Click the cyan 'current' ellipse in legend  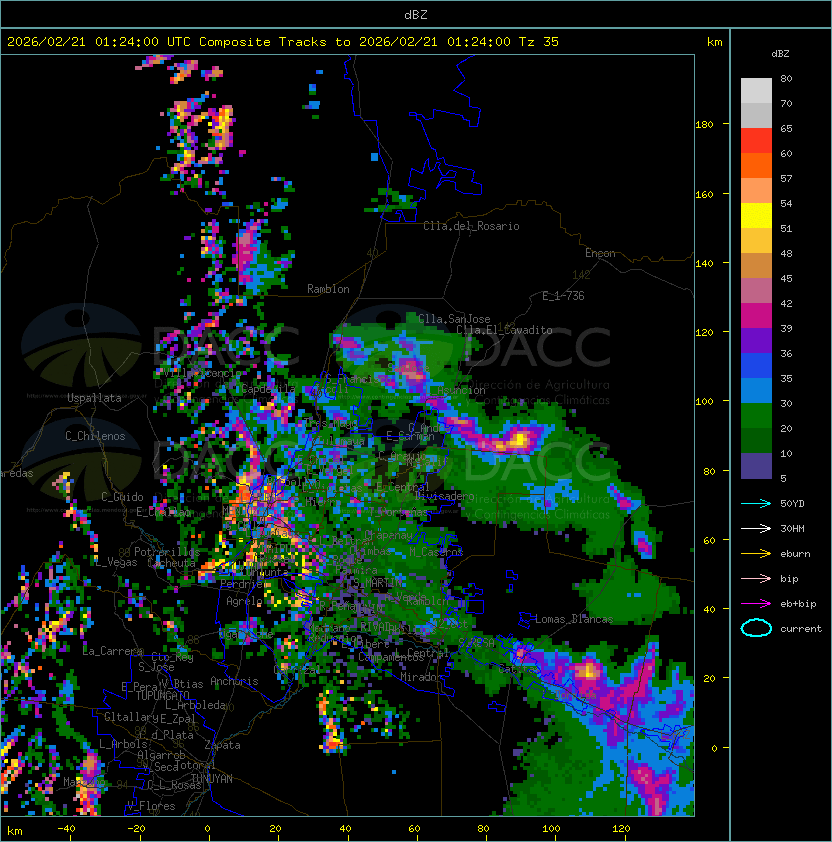(756, 628)
